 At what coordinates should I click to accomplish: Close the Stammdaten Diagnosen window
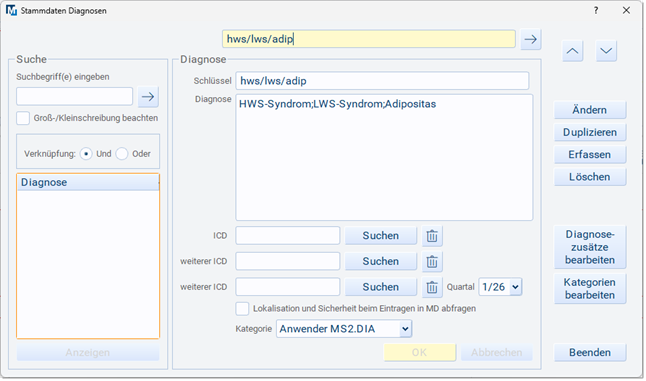coord(626,10)
